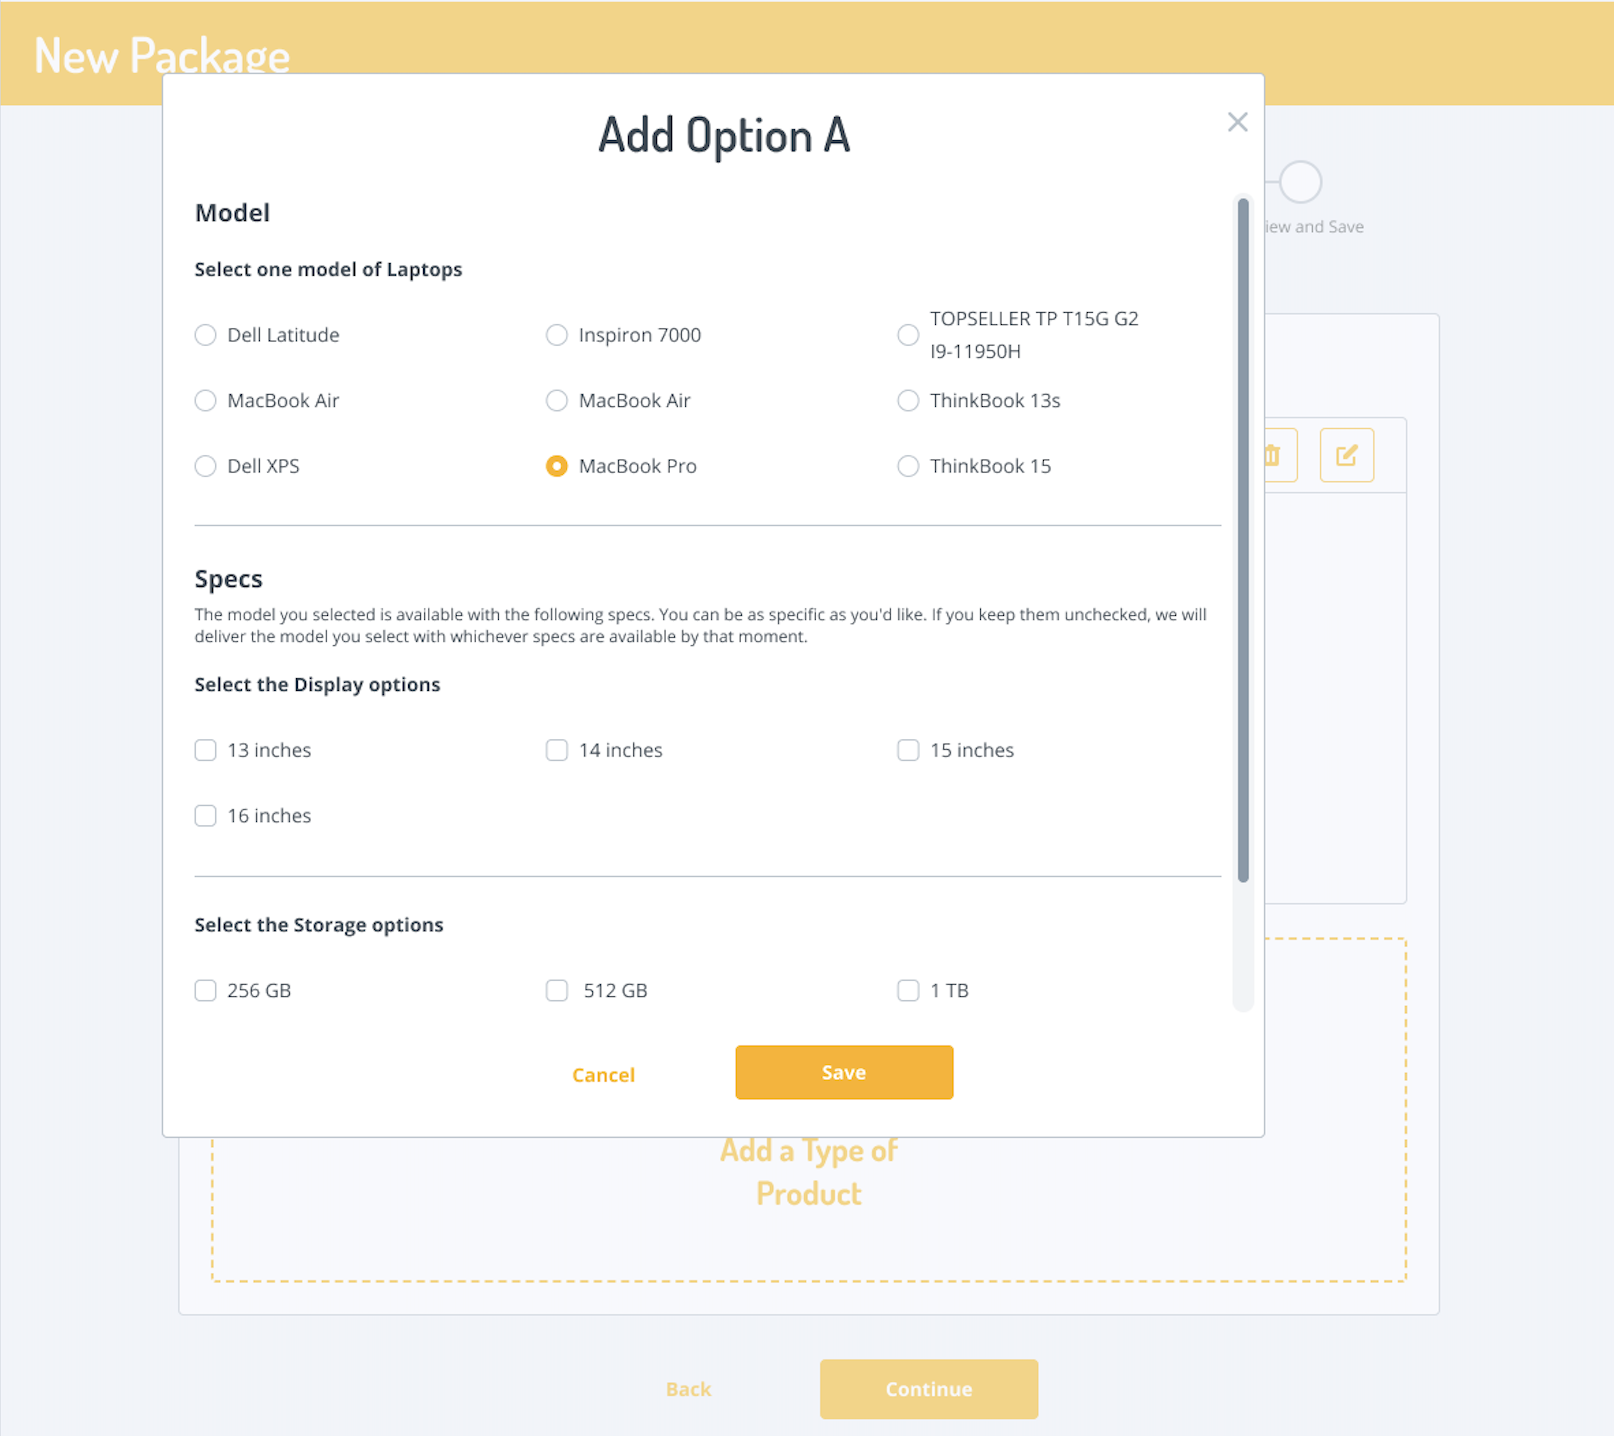Select the Dell Latitude model
This screenshot has width=1614, height=1436.
click(x=206, y=335)
